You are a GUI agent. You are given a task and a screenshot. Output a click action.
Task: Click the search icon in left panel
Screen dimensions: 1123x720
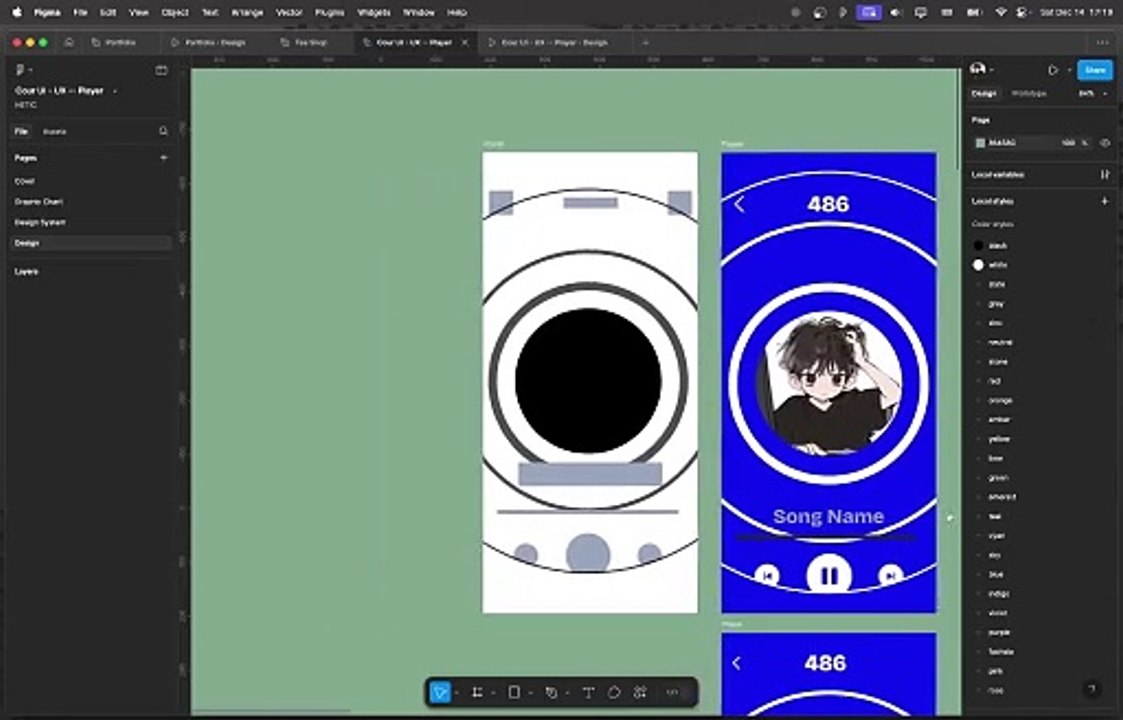click(163, 131)
